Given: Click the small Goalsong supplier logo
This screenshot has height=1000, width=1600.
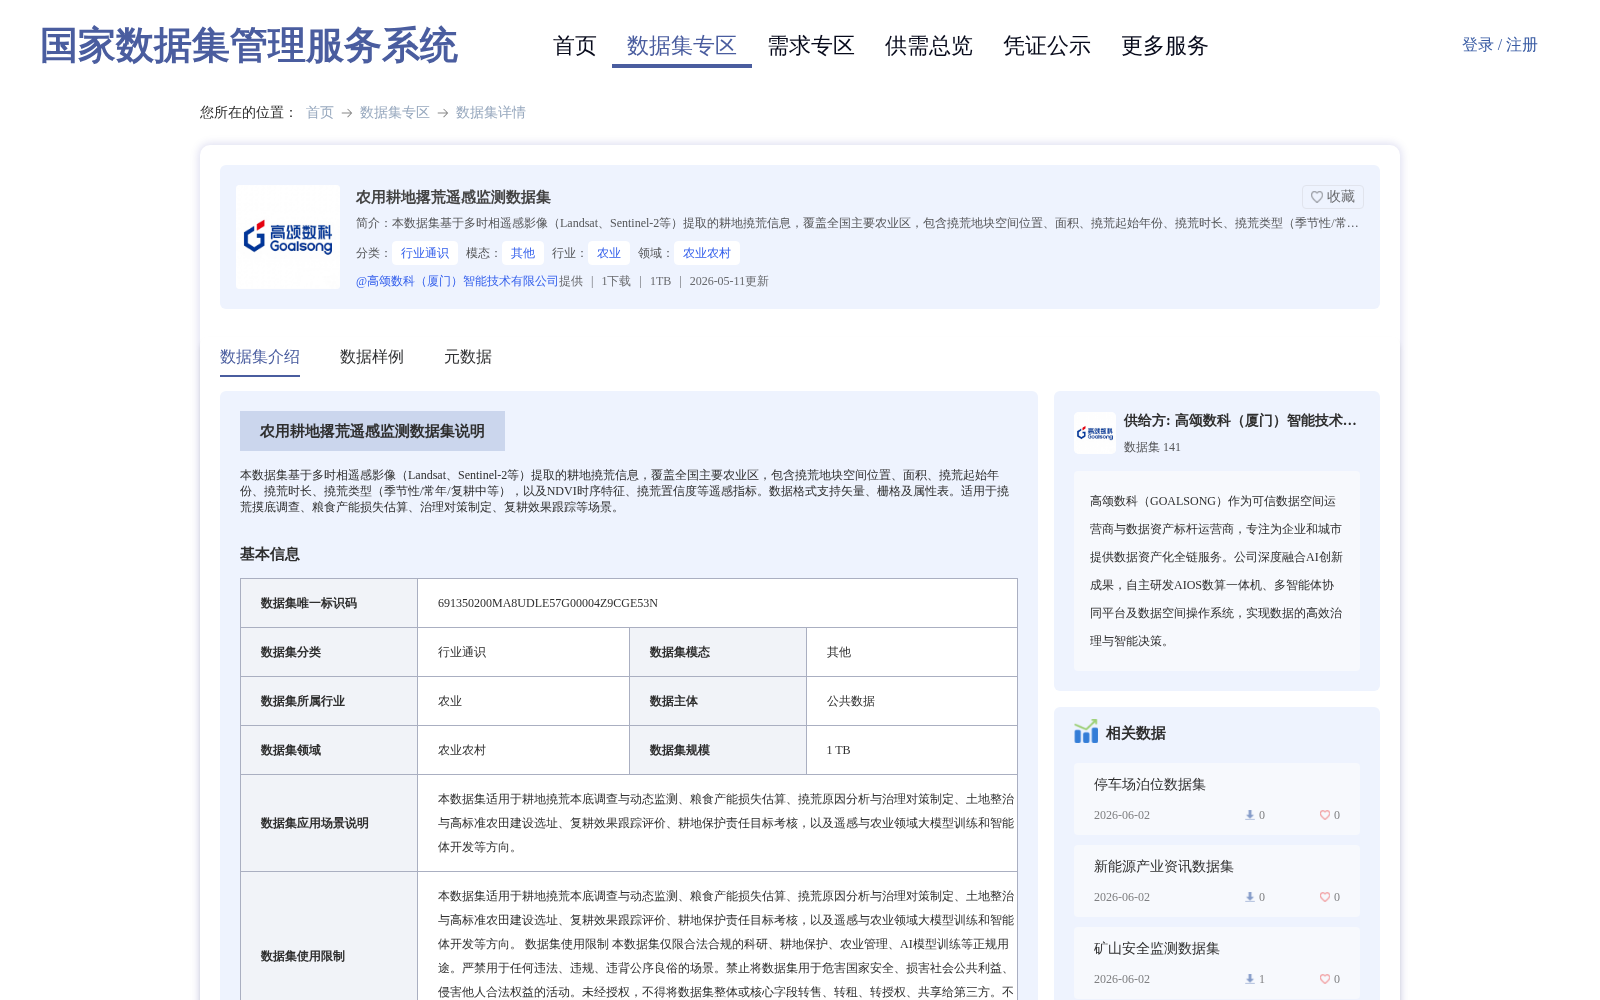Looking at the screenshot, I should (1095, 433).
